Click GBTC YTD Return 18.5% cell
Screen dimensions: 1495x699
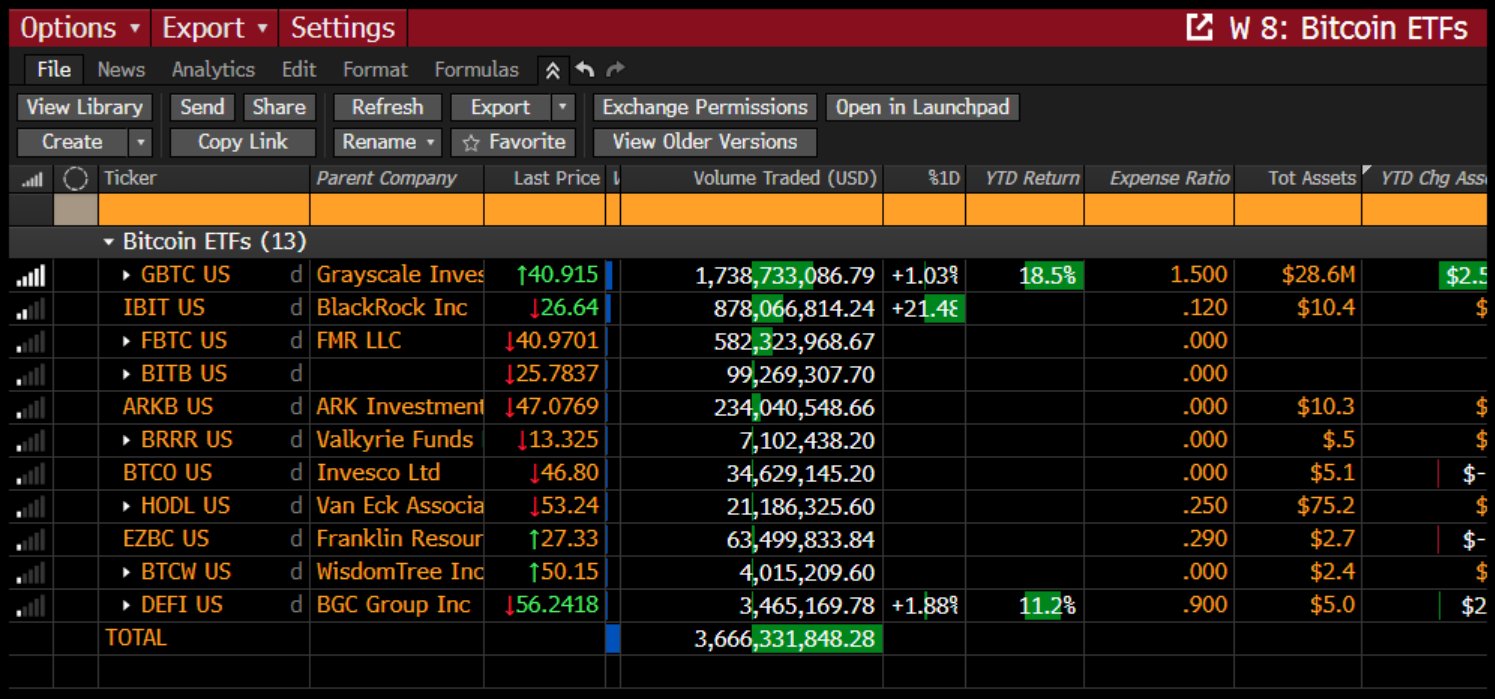click(1025, 275)
